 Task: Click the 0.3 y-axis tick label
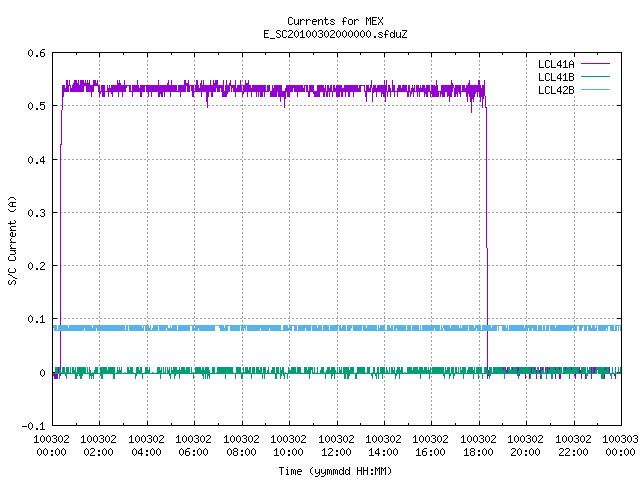point(36,213)
